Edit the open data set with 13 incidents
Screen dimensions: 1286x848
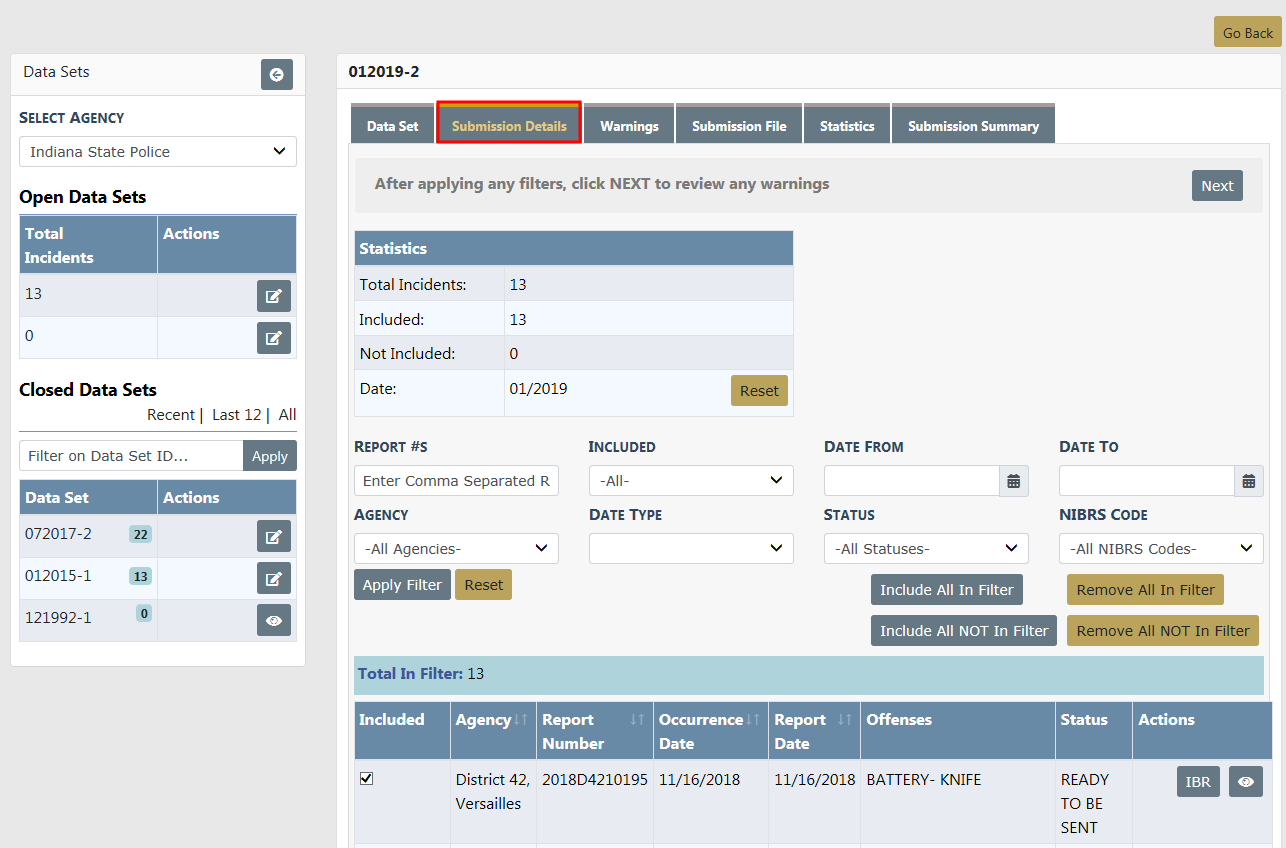click(273, 296)
